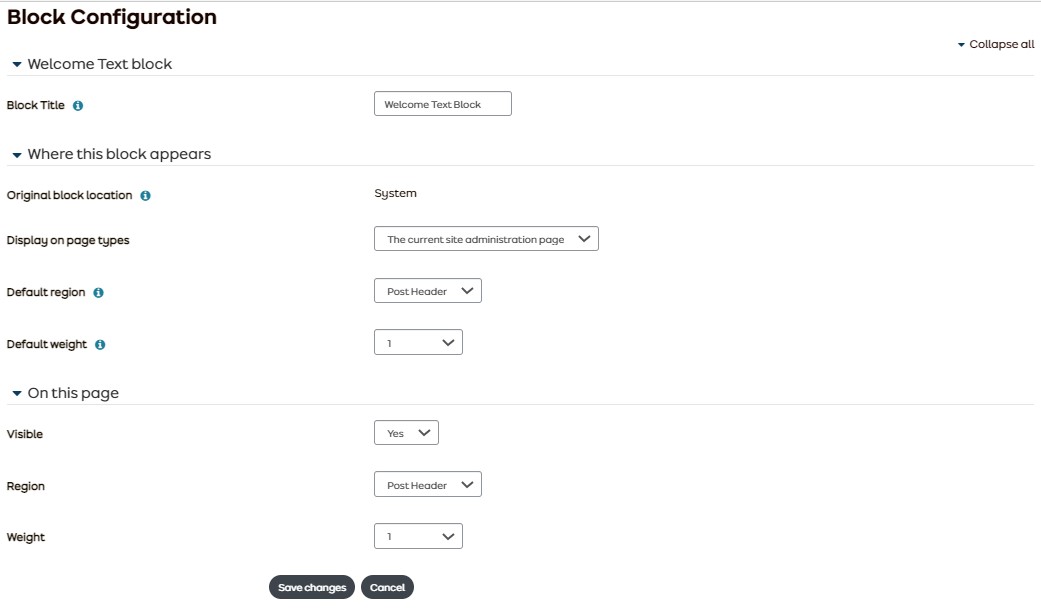The width and height of the screenshot is (1041, 610).
Task: Collapse the Welcome Text block section
Action: click(x=17, y=65)
